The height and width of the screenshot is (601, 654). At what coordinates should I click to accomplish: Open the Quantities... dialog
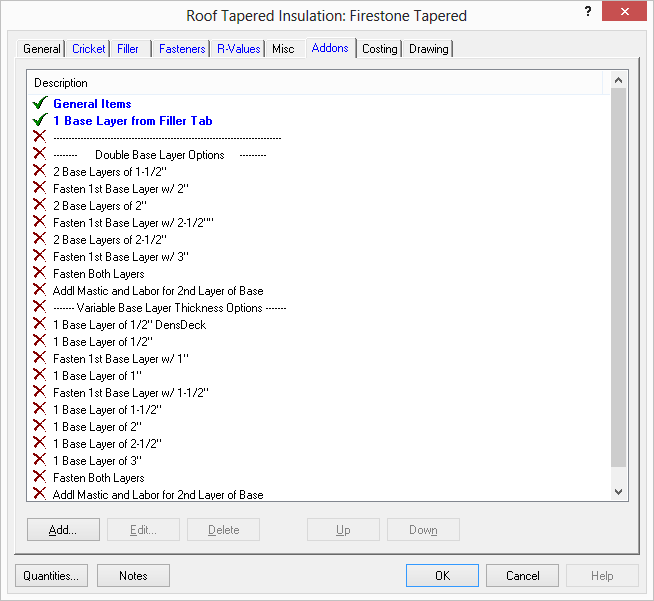[x=52, y=576]
